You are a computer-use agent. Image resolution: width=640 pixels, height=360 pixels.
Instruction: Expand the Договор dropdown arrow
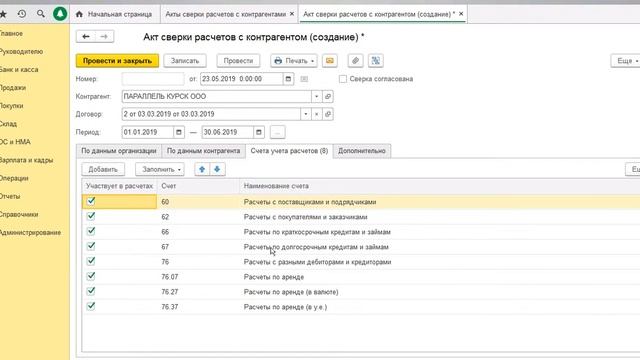[x=306, y=114]
